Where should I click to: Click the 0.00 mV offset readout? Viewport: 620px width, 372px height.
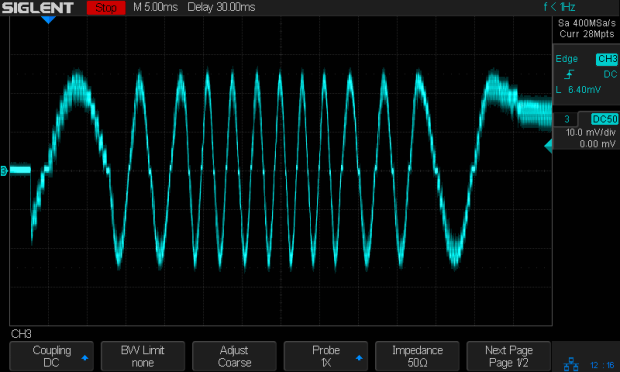tap(597, 144)
